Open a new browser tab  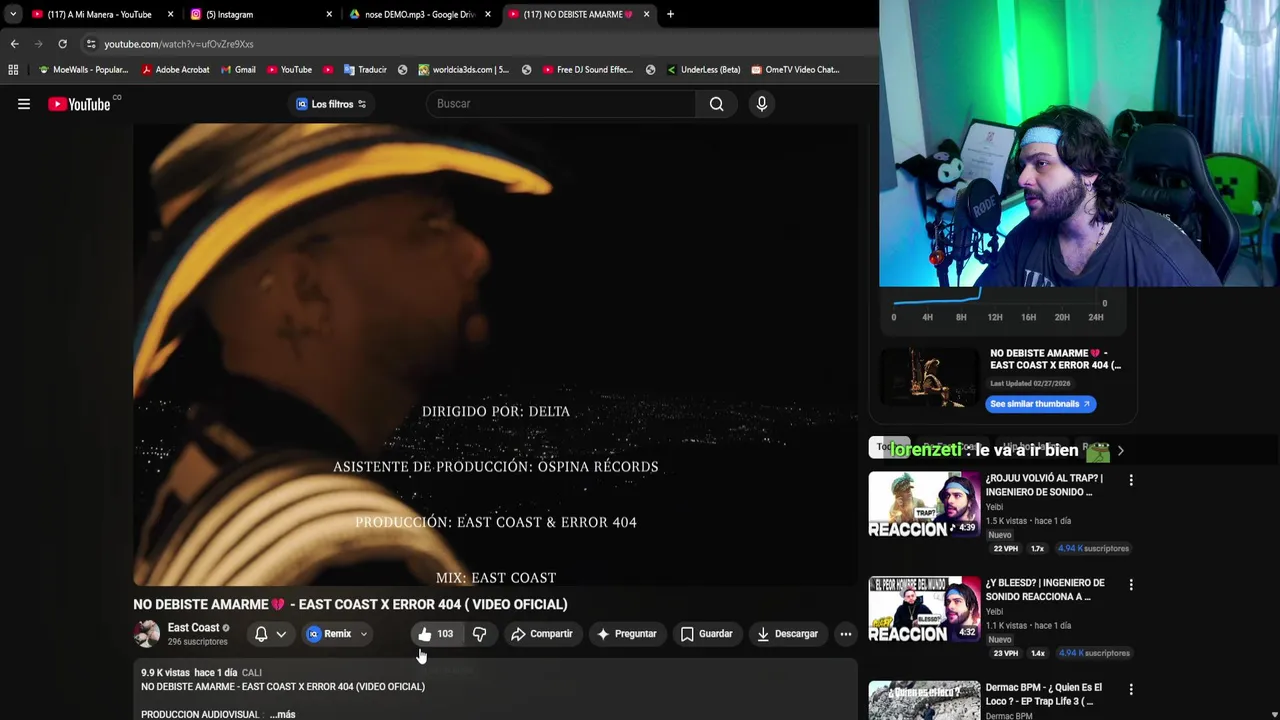tap(670, 14)
